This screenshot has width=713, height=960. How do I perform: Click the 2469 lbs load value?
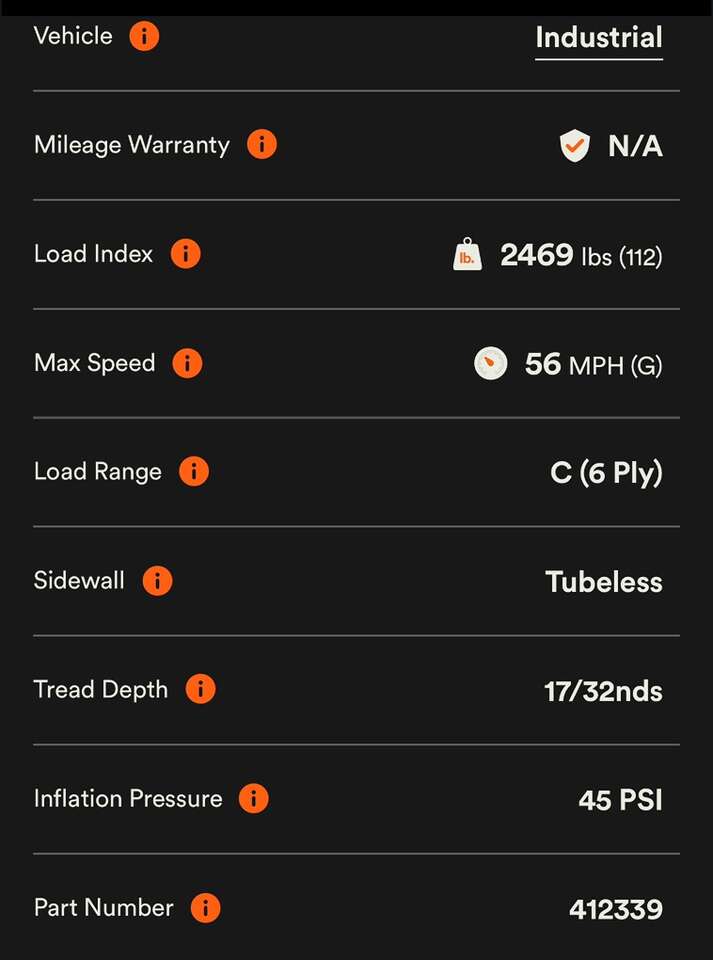point(580,256)
